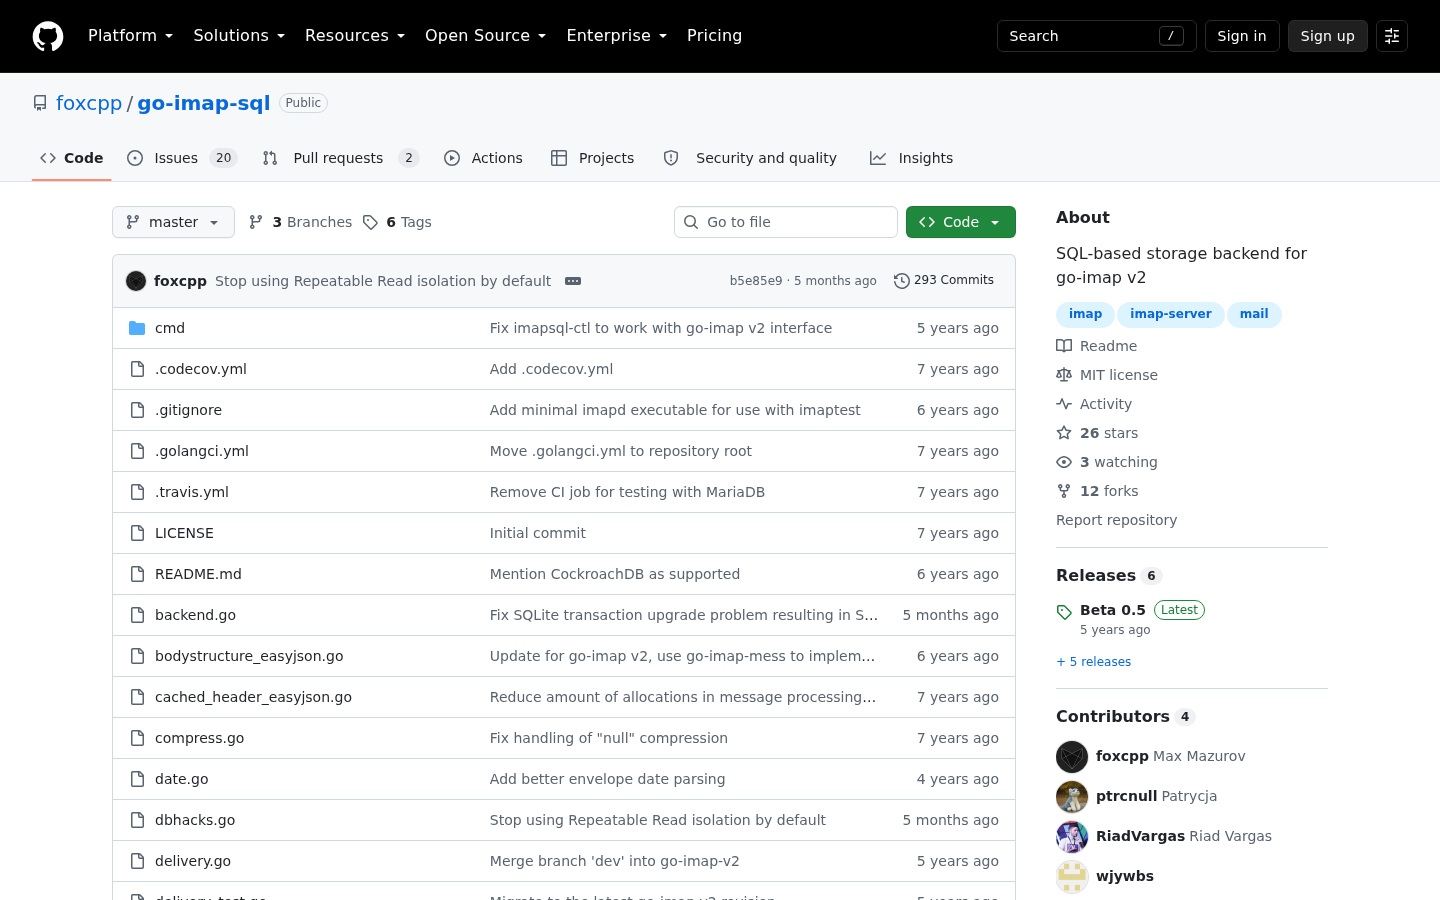View the + 5 releases link
This screenshot has width=1440, height=900.
tap(1094, 662)
